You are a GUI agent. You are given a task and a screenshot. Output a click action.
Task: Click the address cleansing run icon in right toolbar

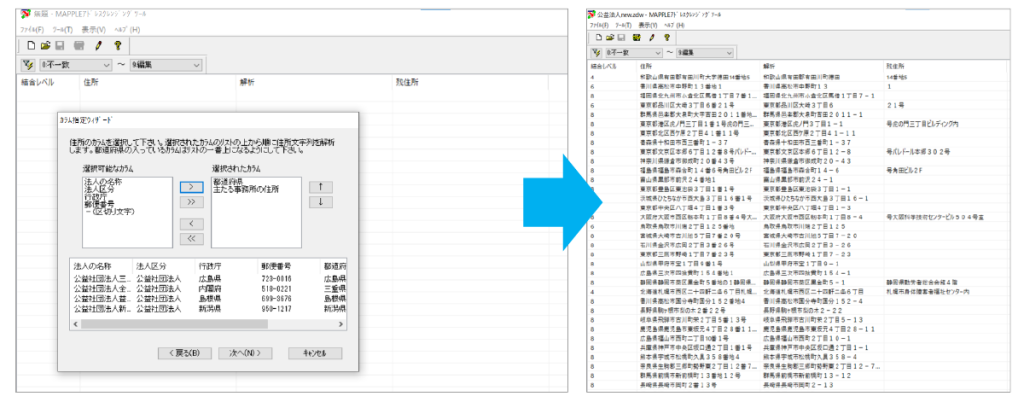(637, 37)
